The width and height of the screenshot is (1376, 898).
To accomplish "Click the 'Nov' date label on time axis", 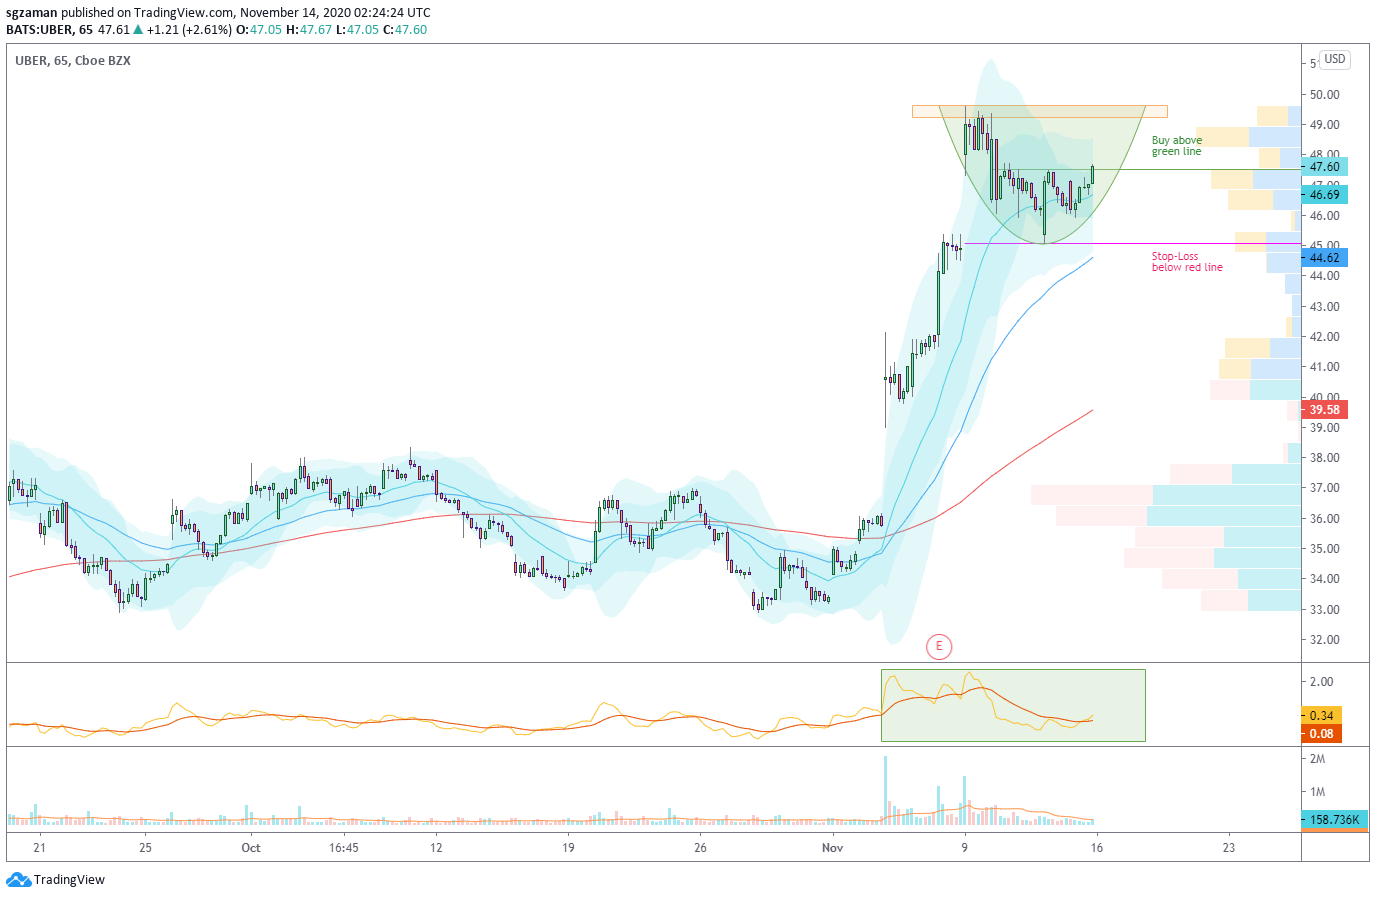I will coord(832,848).
